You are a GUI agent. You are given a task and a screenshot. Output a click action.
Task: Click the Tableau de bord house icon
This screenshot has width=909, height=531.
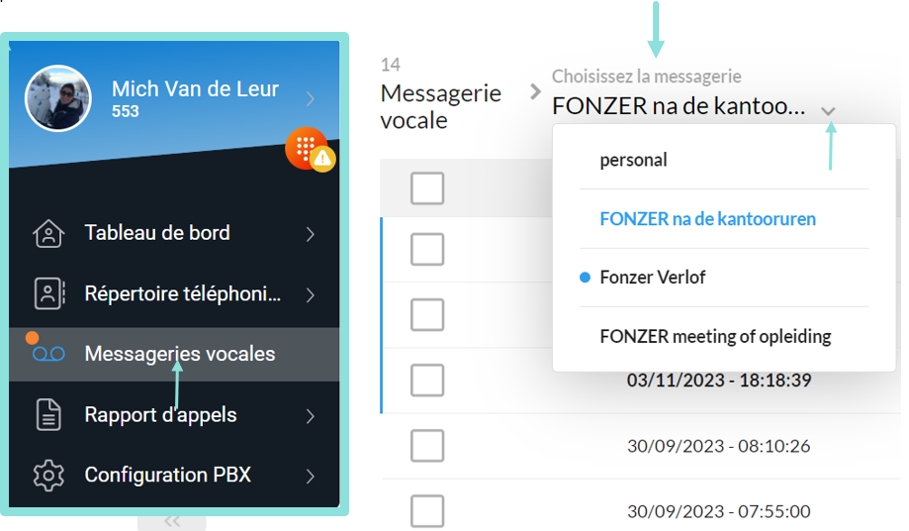(x=48, y=234)
